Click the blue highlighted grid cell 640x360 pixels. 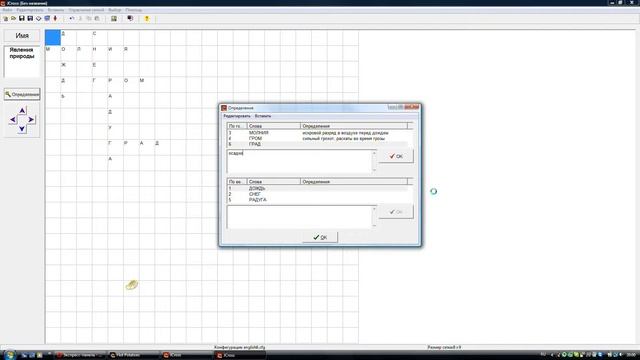[53, 38]
